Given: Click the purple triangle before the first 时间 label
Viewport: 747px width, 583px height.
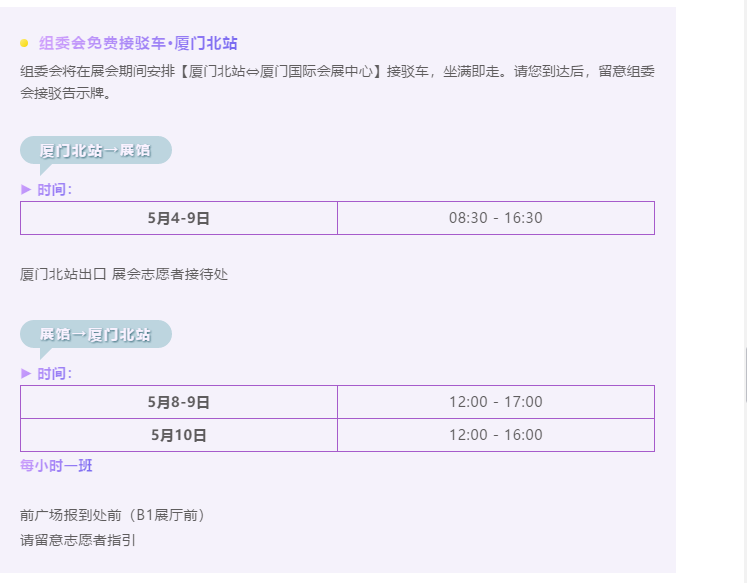Looking at the screenshot, I should click(x=26, y=190).
